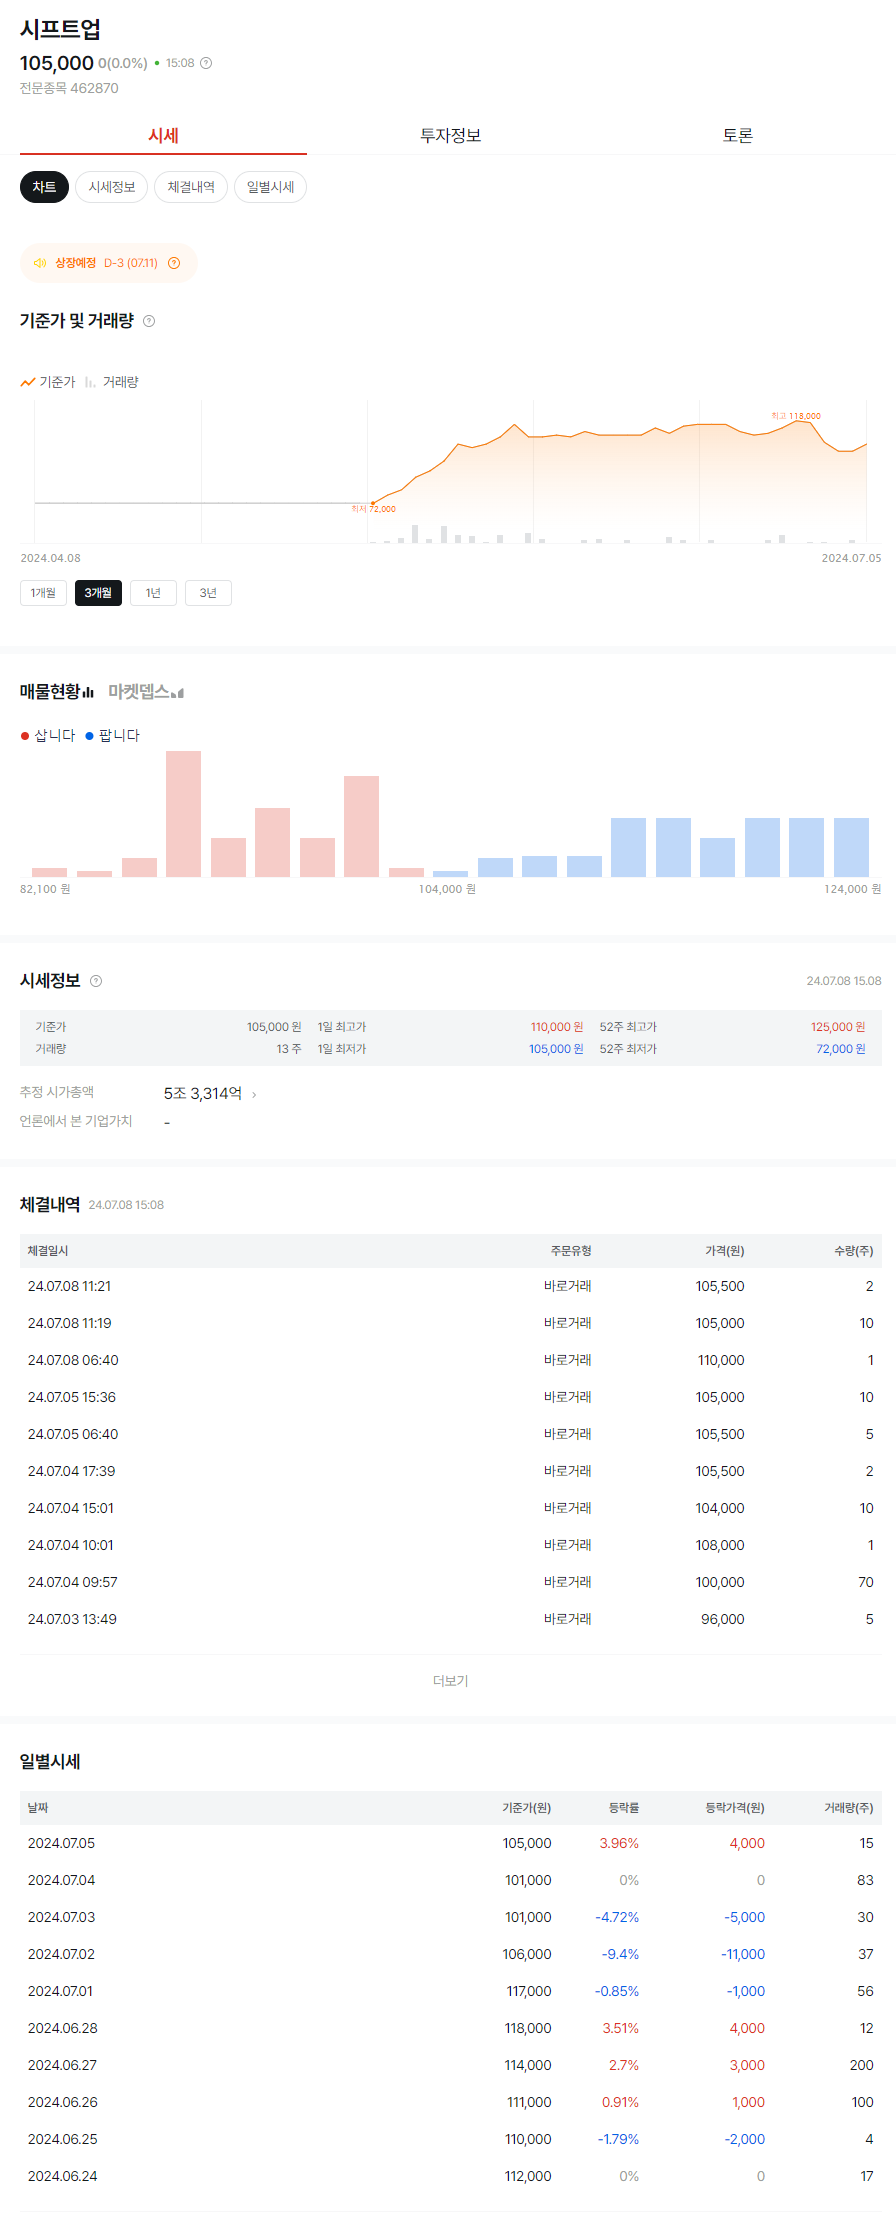Click the 거래량(주) column header
The width and height of the screenshot is (896, 2220).
pyautogui.click(x=849, y=1808)
